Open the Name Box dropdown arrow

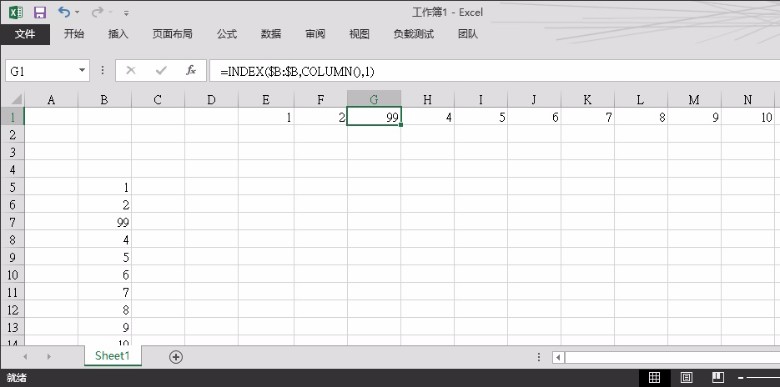(82, 71)
